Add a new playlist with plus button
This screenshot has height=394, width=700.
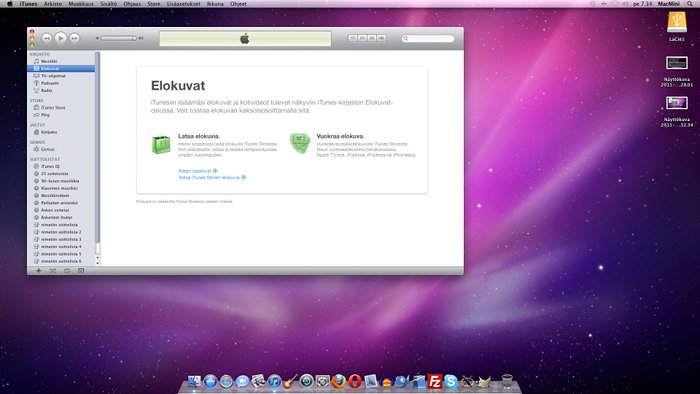coord(39,271)
